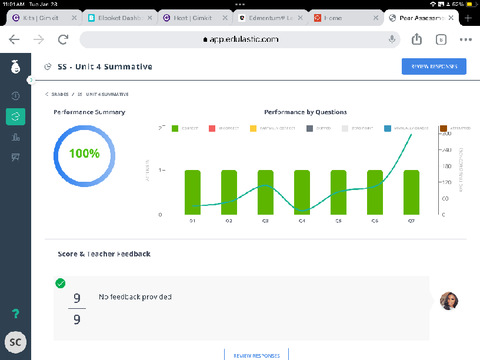The image size is (480, 360).
Task: Close the Host | Gimkit tab
Action: 225,18
